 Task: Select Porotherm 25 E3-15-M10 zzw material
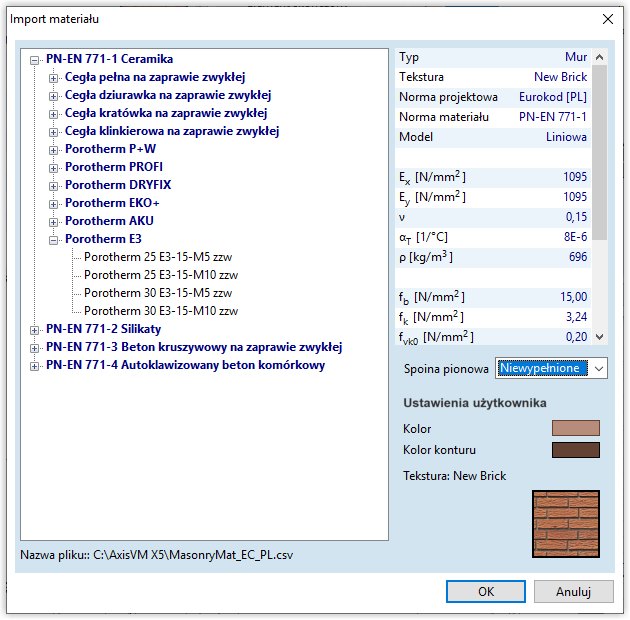pos(160,275)
